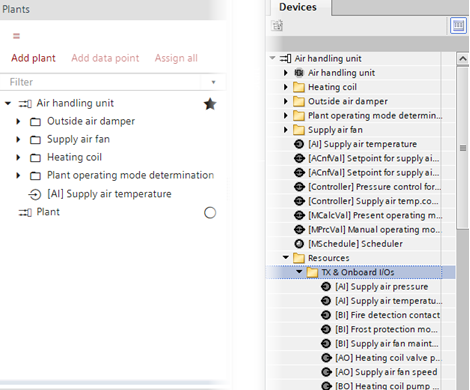Screen dimensions: 470x390
Task: Click the Devices scrollbar up arrow
Action: 463,59
